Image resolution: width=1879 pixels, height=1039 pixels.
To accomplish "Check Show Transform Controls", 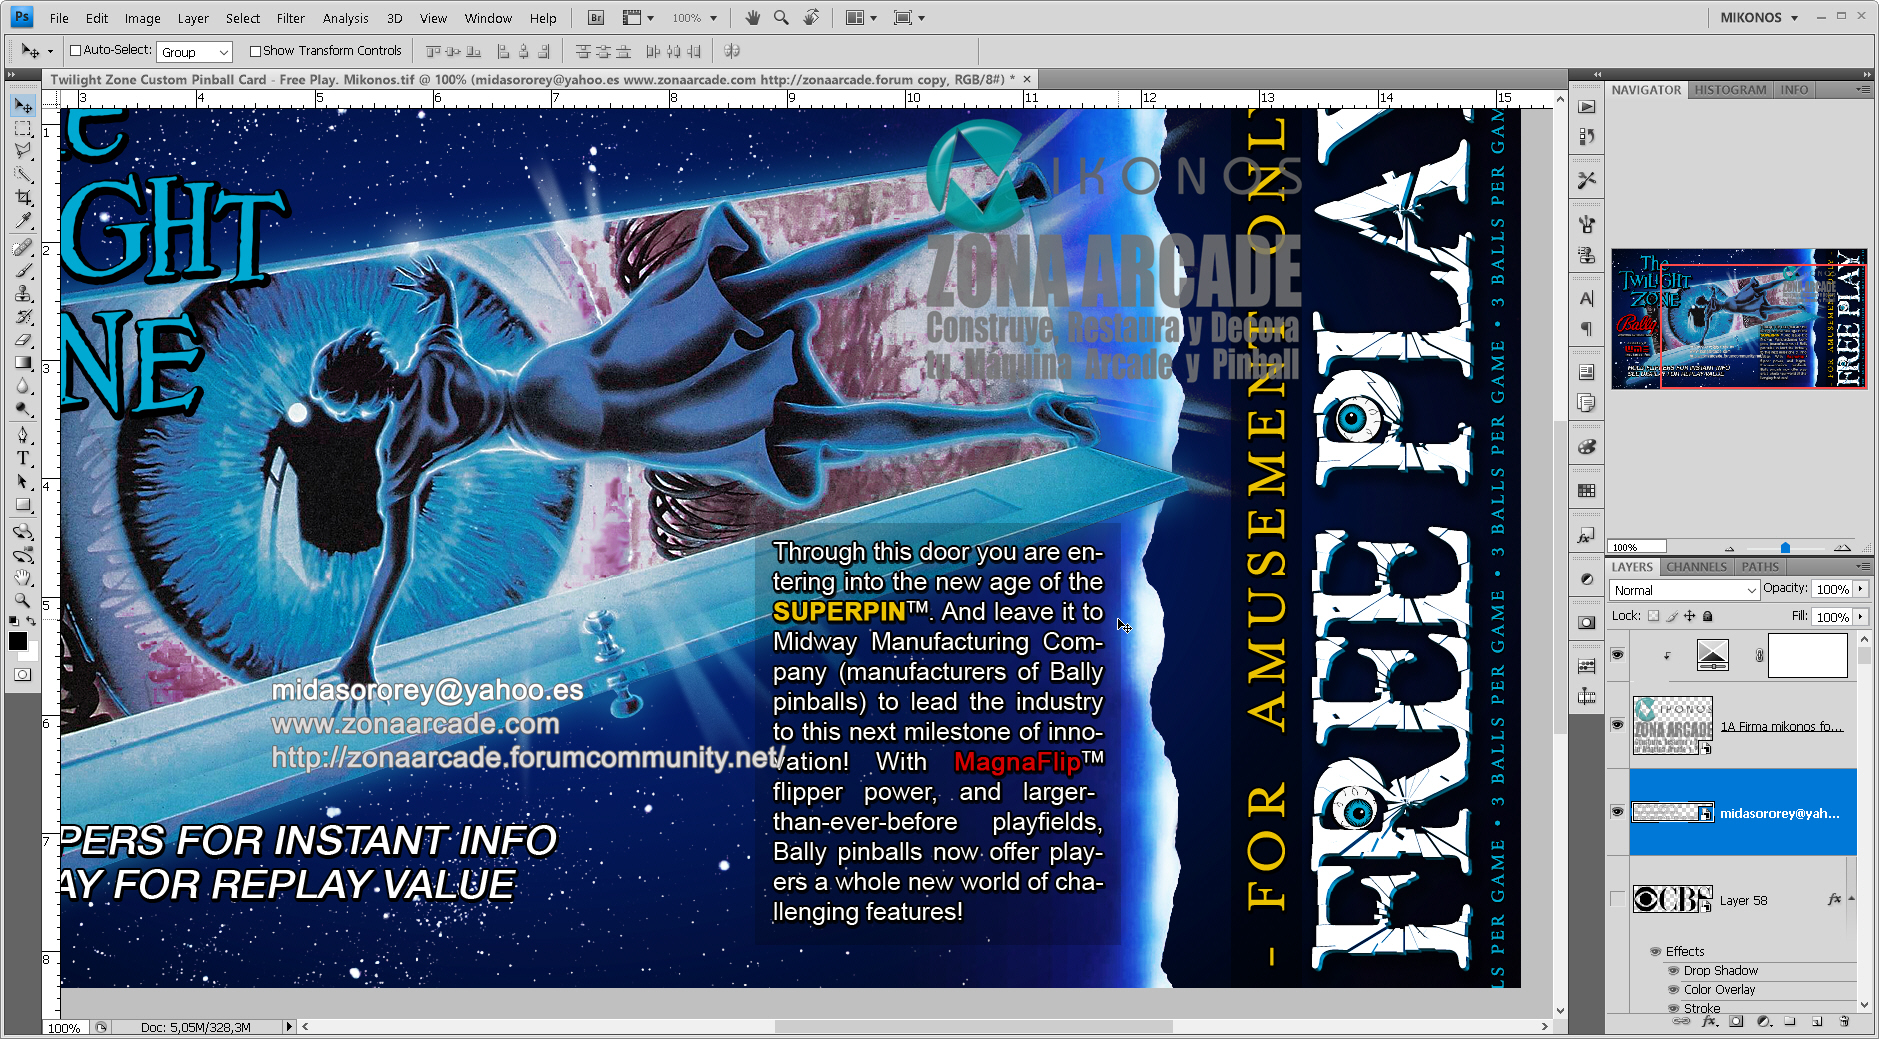I will pos(255,51).
